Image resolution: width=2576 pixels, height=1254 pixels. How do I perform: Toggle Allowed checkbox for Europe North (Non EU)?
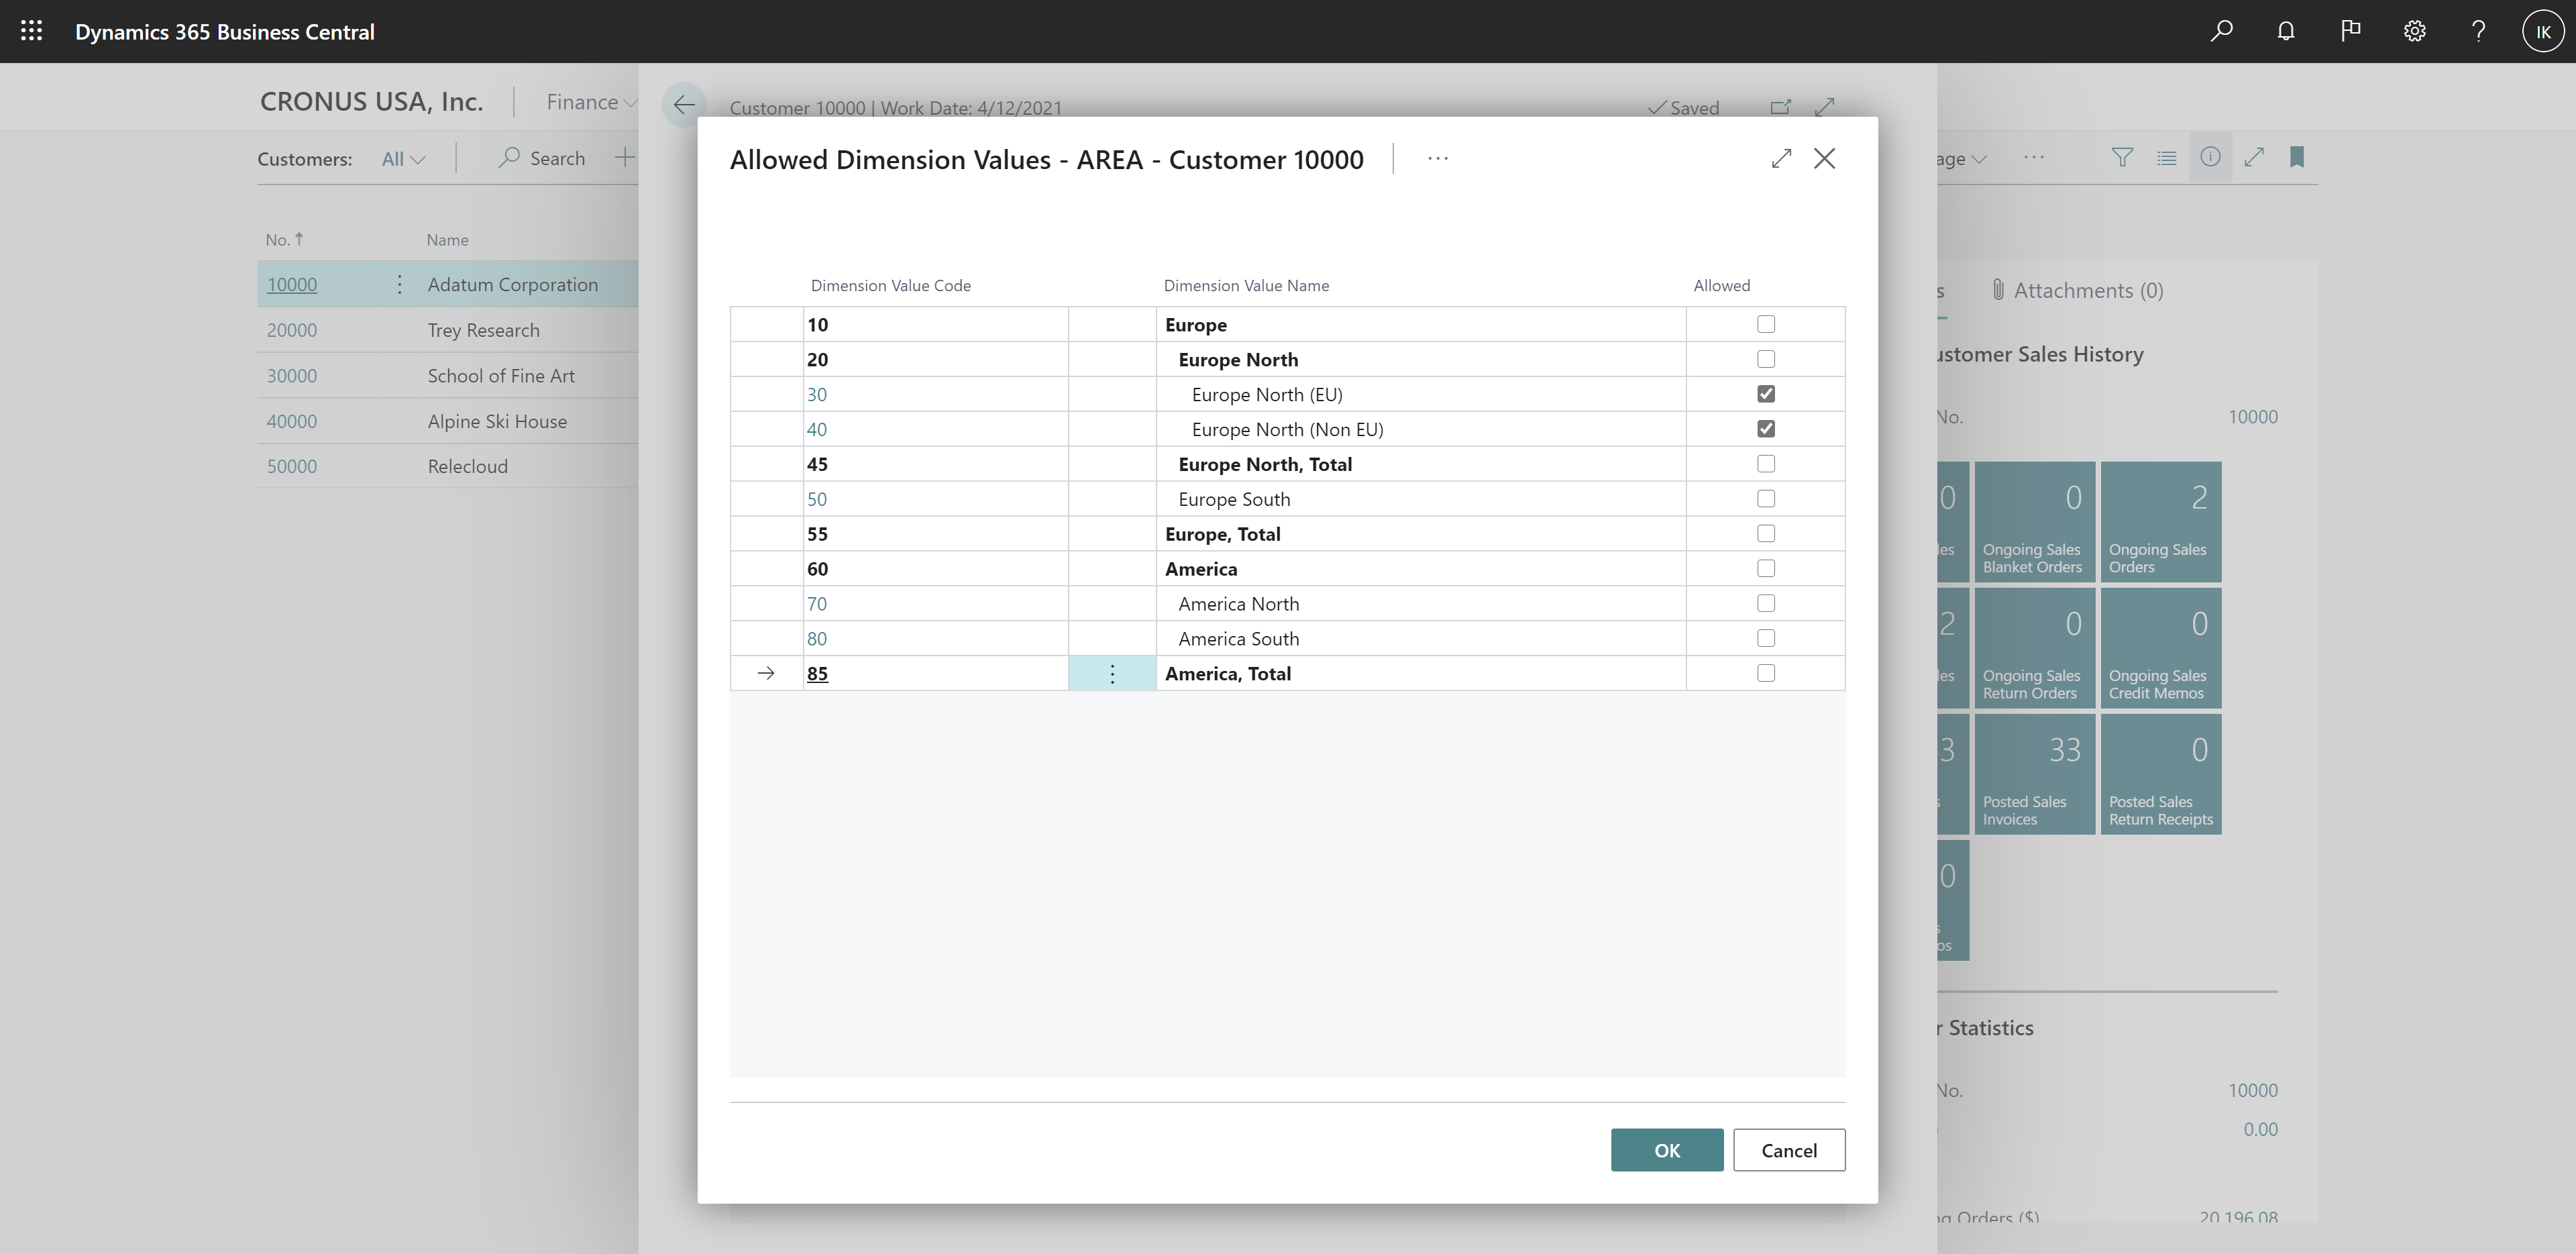[x=1766, y=429]
